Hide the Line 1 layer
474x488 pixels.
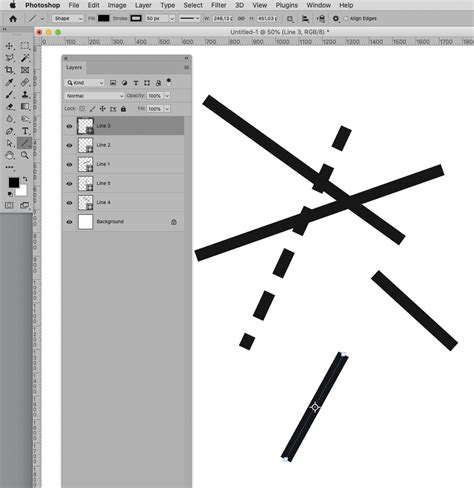click(69, 164)
